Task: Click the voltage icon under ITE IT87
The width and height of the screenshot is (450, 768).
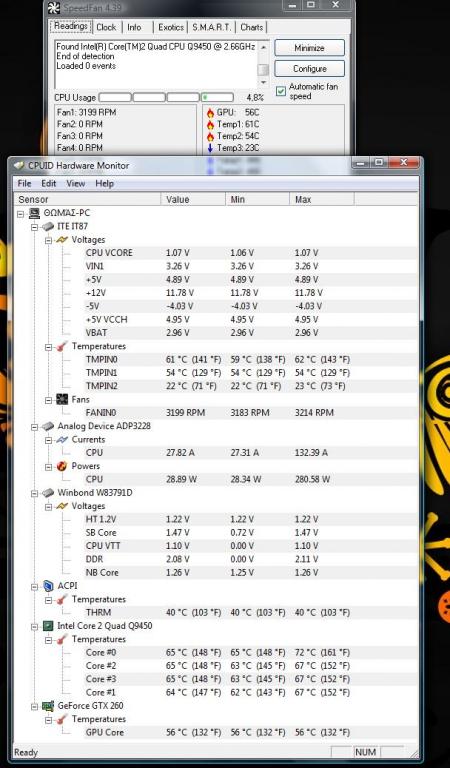Action: [62, 240]
